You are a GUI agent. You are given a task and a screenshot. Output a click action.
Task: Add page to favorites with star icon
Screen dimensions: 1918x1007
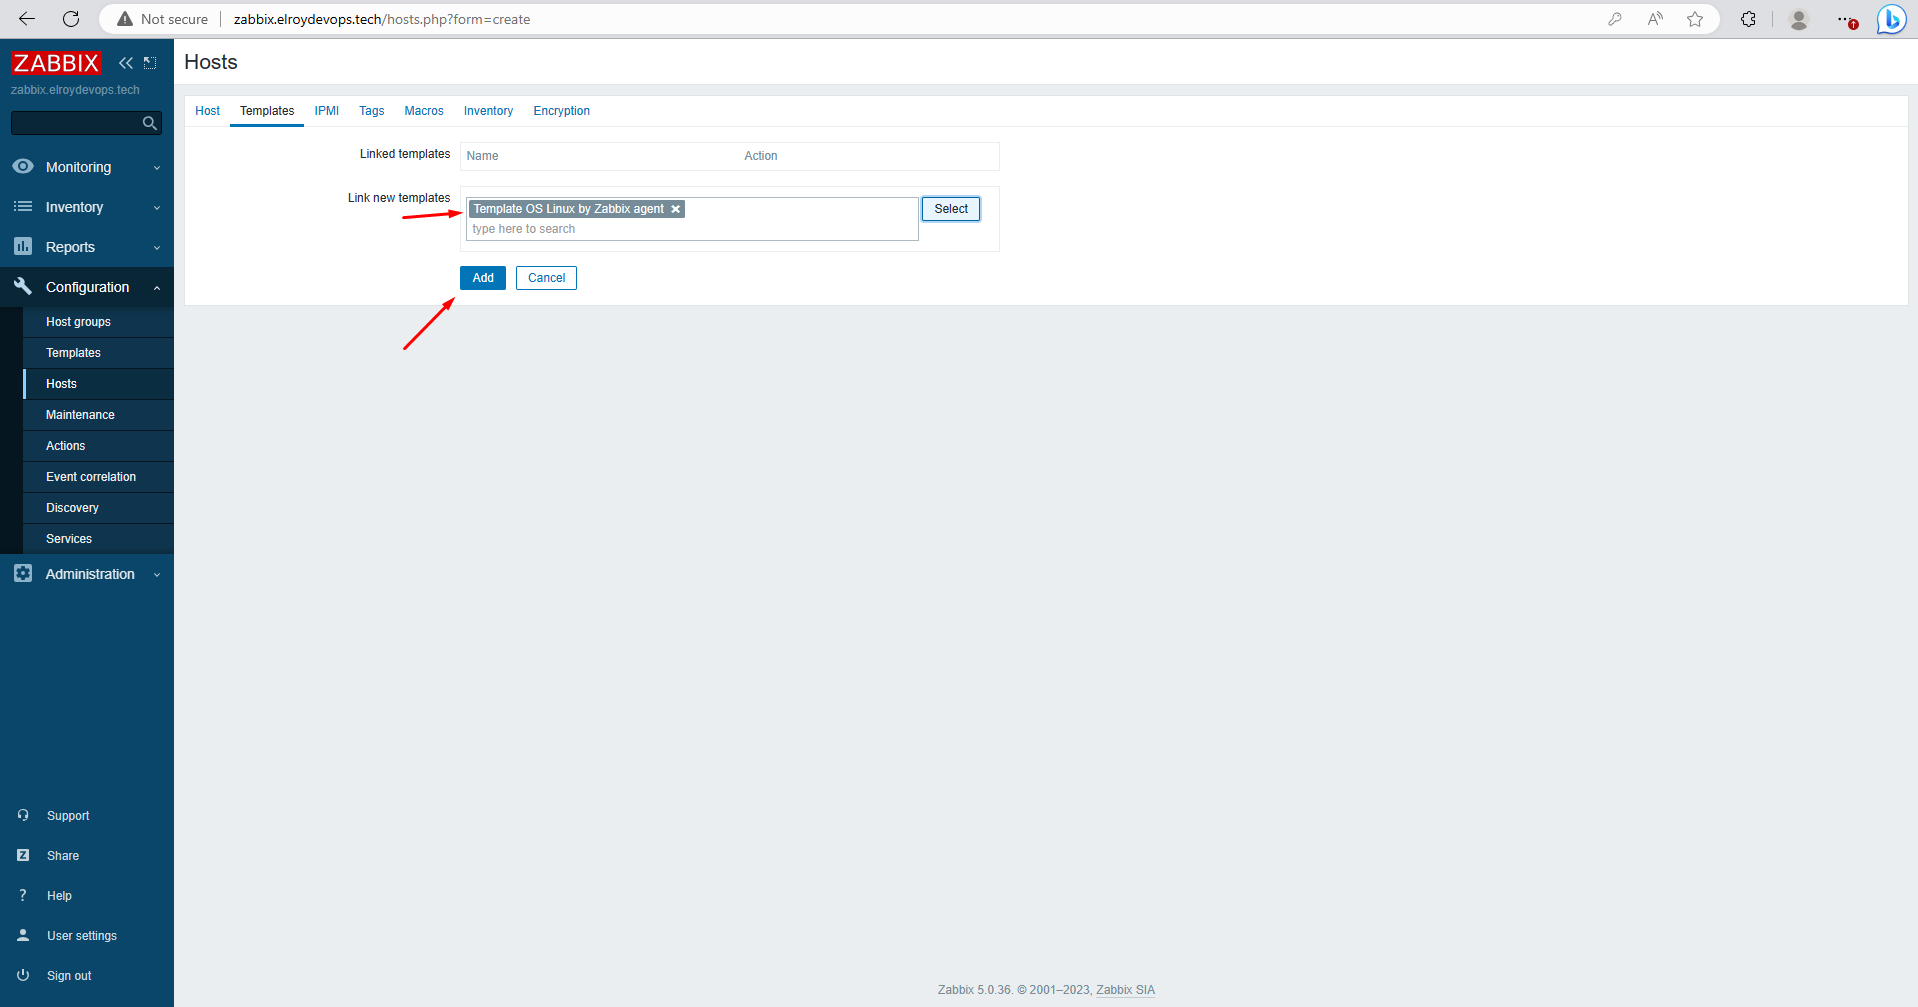coord(1695,19)
